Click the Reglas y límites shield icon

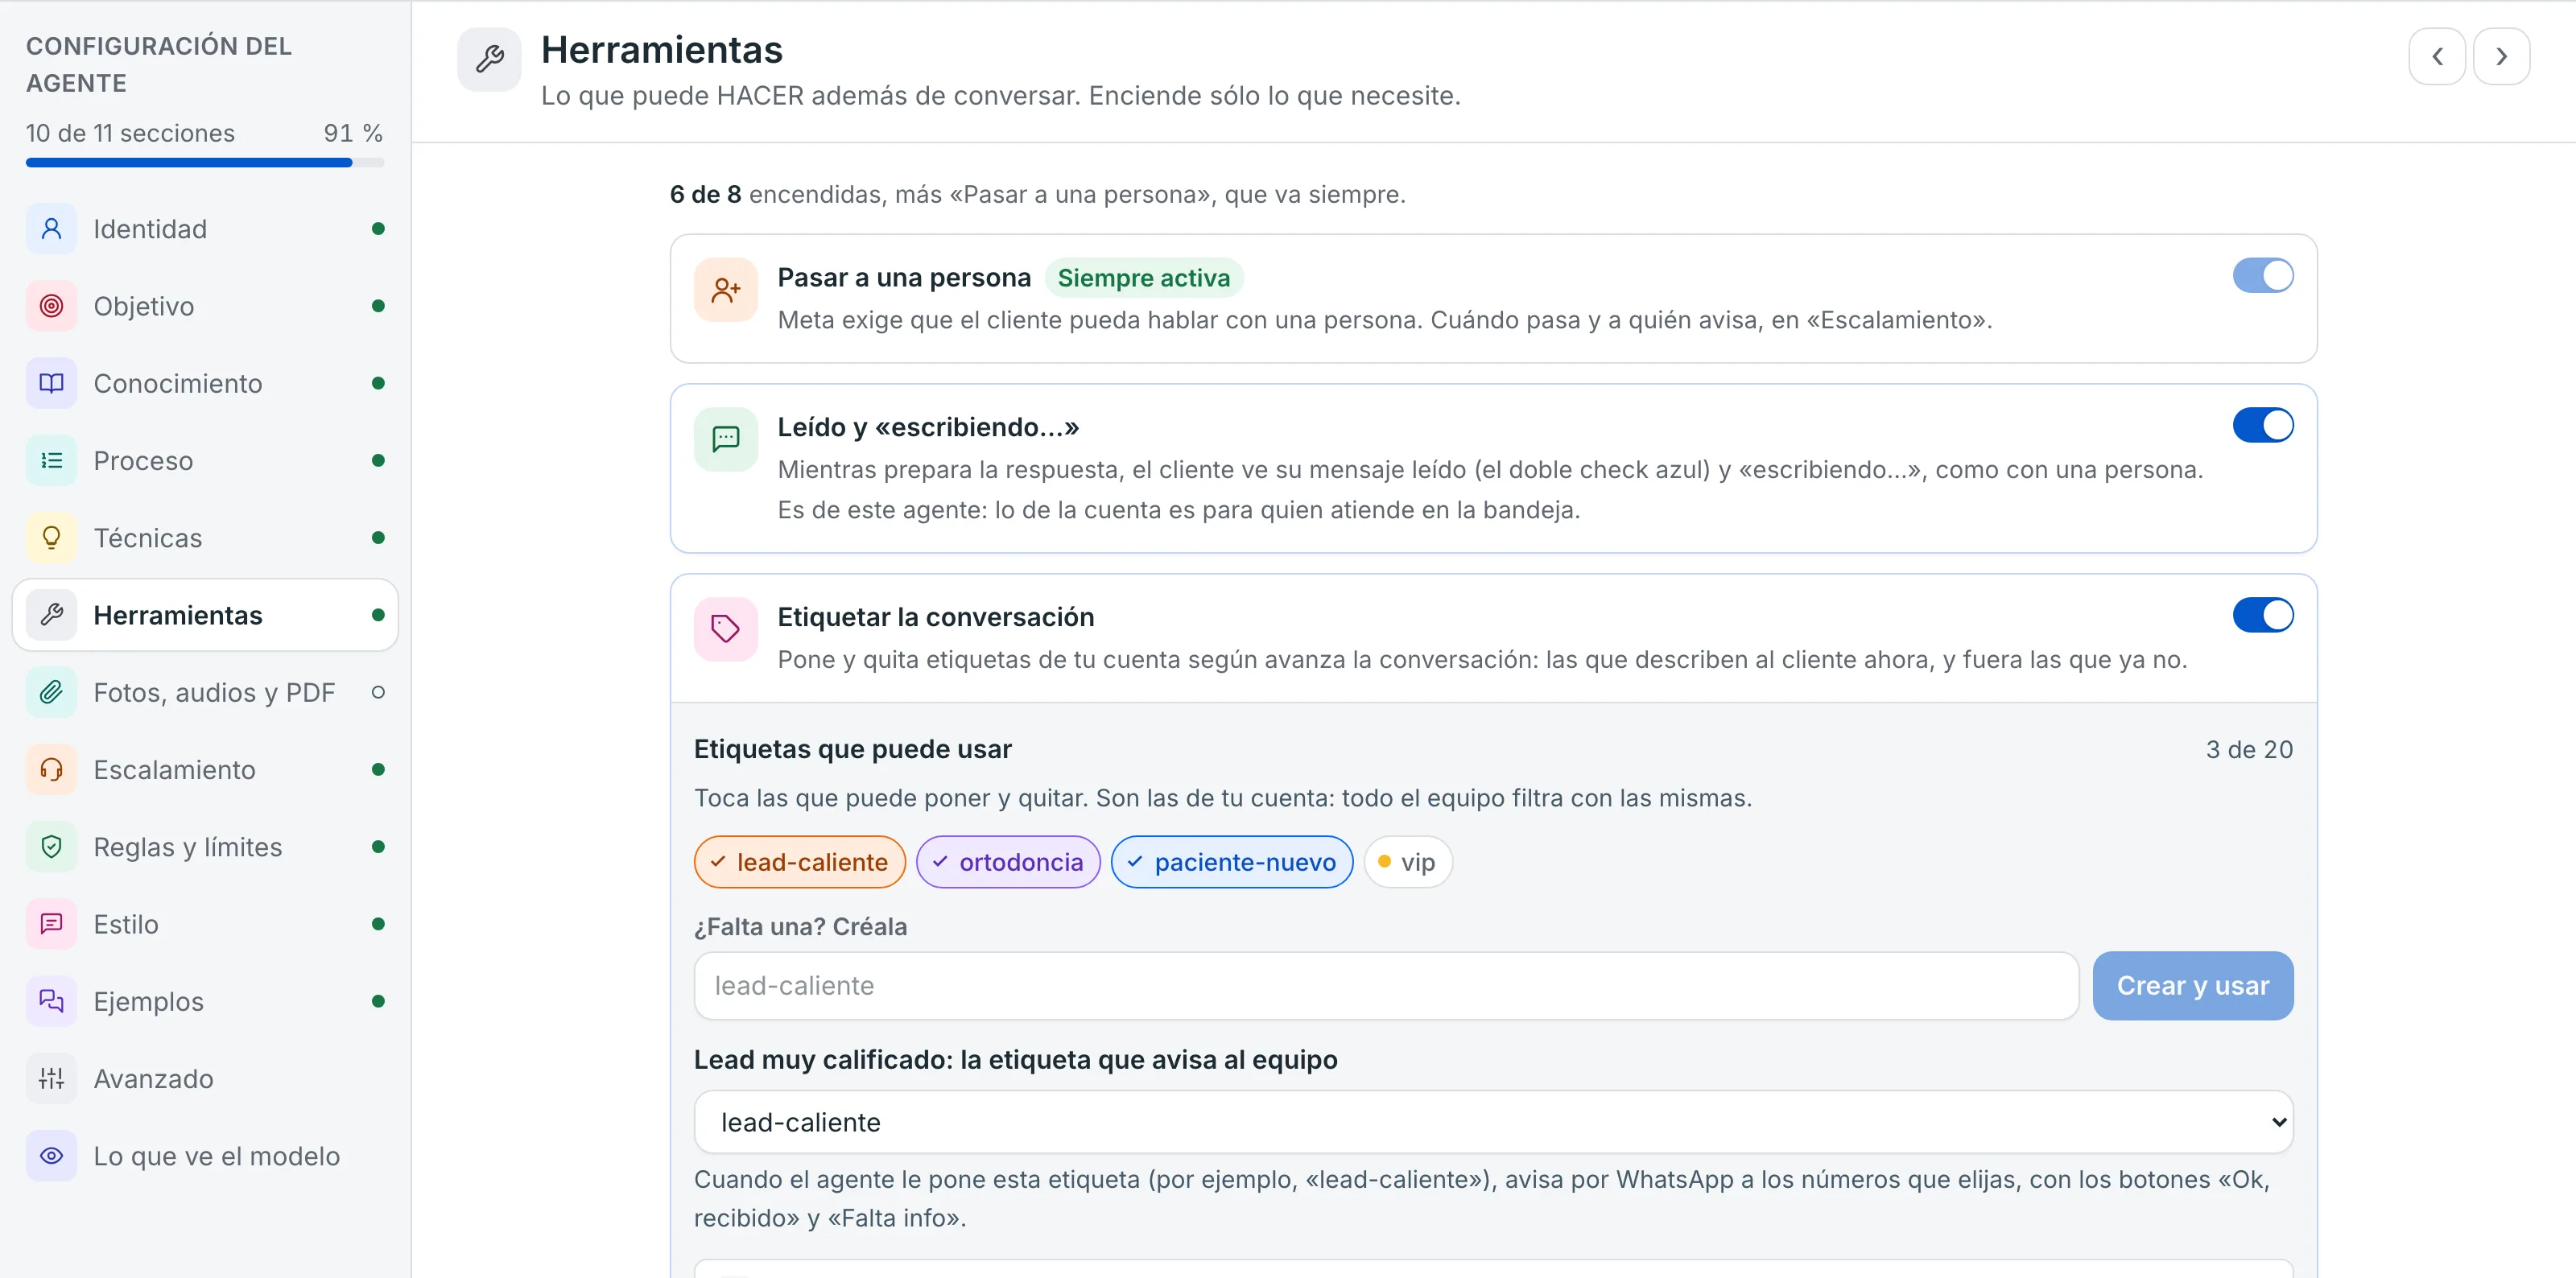[x=51, y=847]
